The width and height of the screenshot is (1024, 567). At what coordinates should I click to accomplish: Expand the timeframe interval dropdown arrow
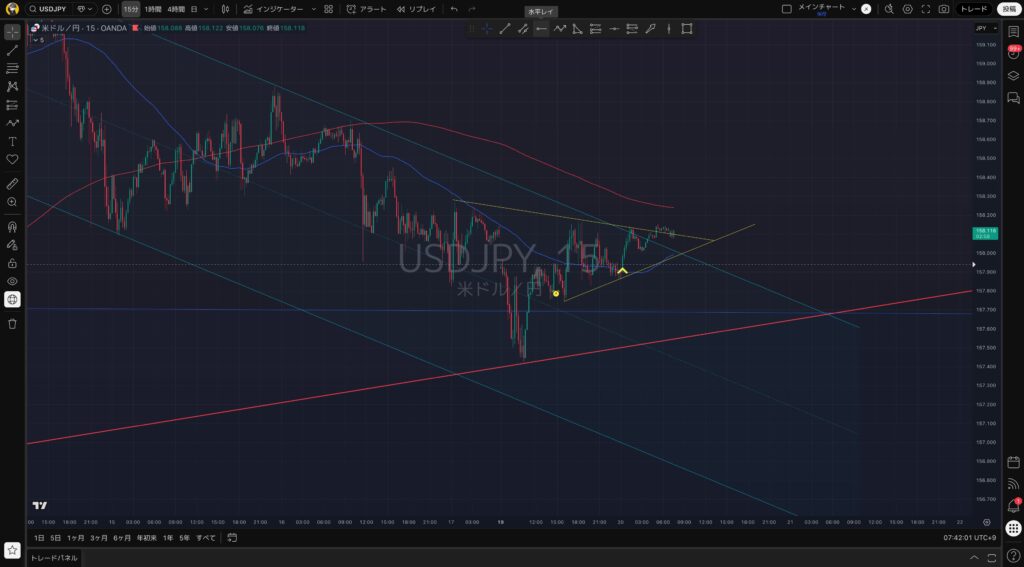tap(206, 9)
